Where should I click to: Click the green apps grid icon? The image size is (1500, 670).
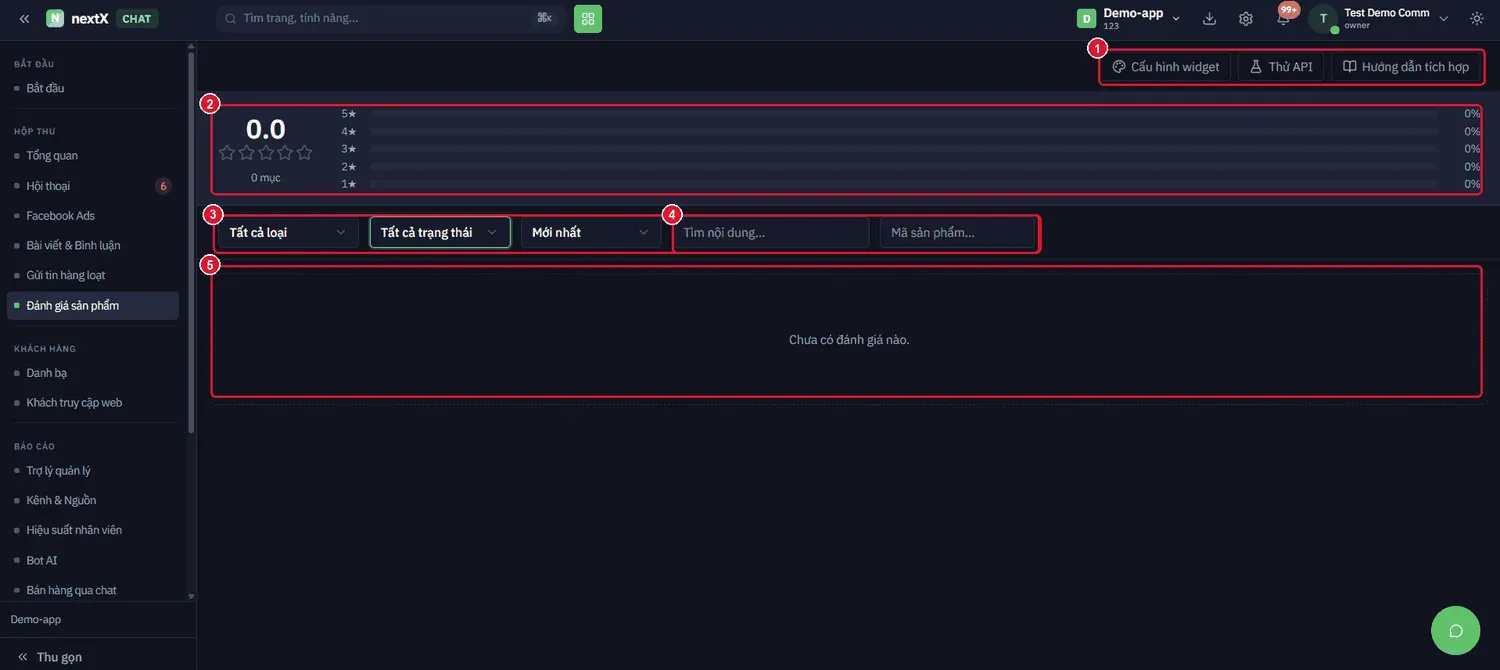click(x=588, y=18)
